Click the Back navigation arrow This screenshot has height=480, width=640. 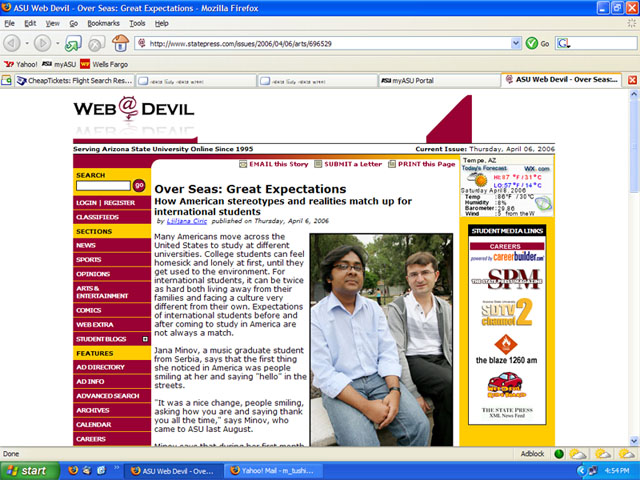pos(12,43)
